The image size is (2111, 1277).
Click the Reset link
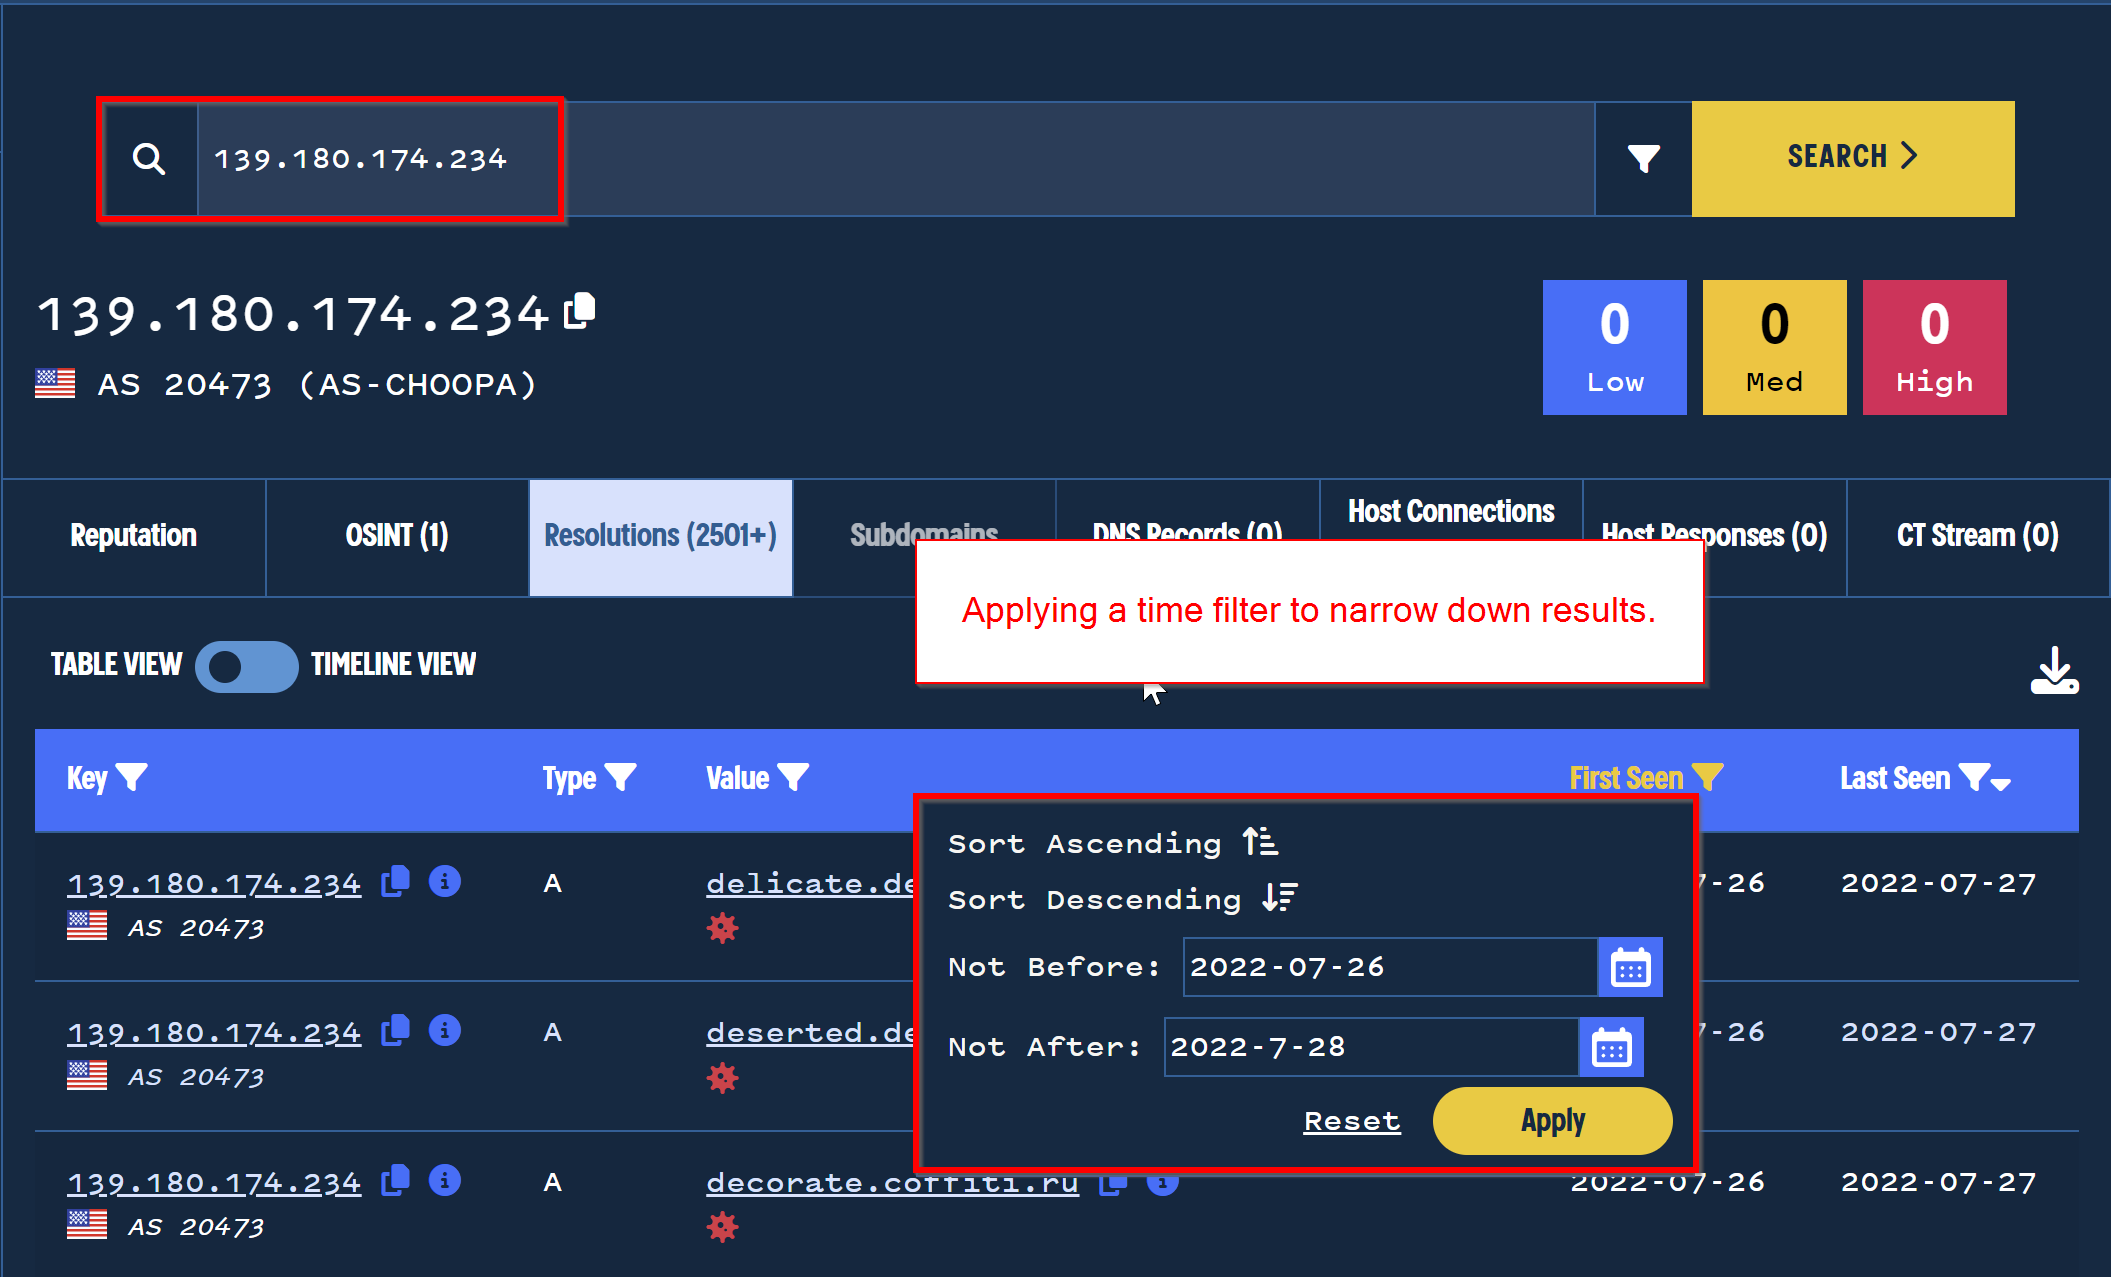point(1351,1121)
